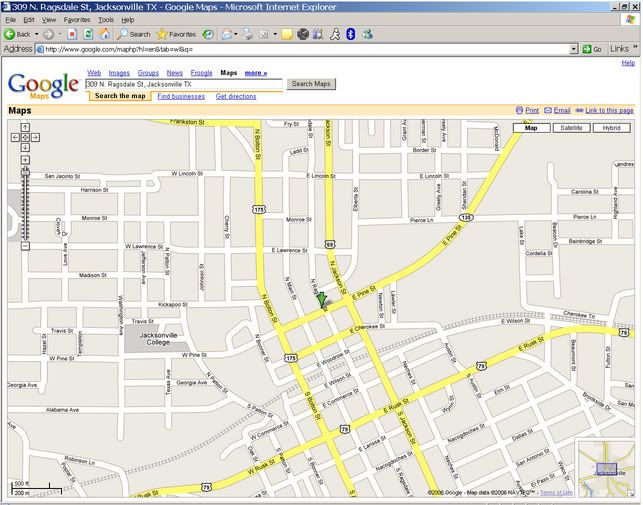Click the zoom slider handle
The image size is (643, 505).
click(x=25, y=170)
